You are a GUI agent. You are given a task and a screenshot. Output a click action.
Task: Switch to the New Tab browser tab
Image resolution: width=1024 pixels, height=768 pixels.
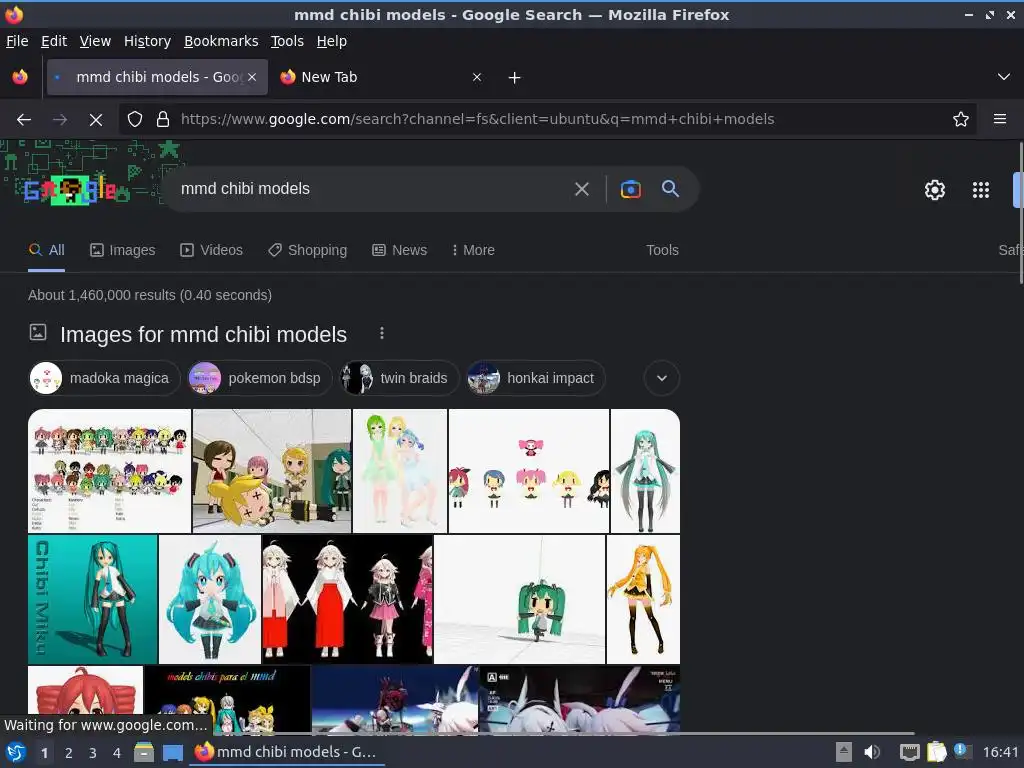pos(382,78)
